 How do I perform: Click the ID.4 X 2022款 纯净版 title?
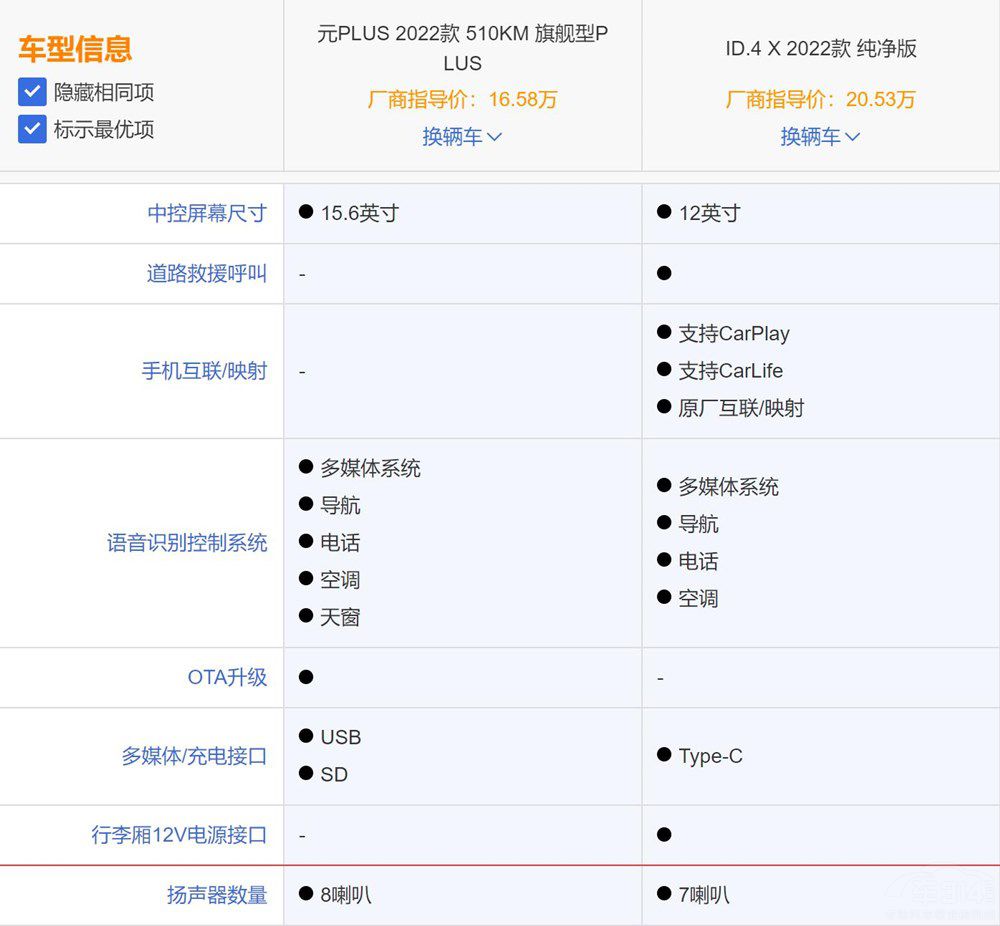pyautogui.click(x=820, y=48)
